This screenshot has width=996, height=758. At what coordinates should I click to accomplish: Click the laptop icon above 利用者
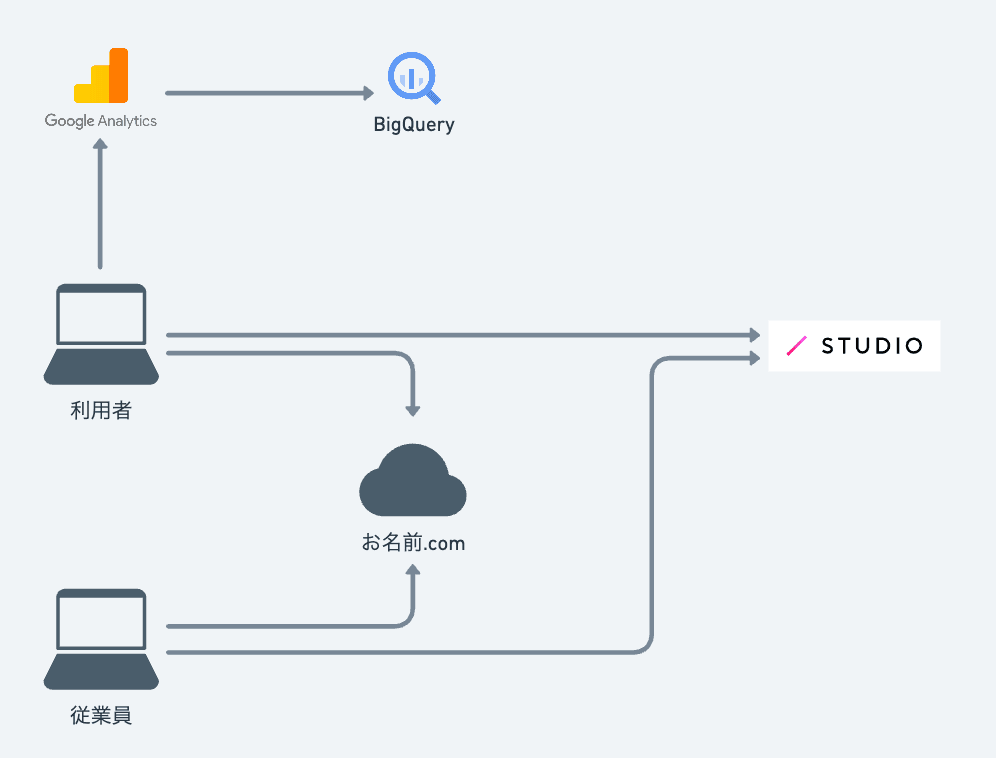[101, 334]
